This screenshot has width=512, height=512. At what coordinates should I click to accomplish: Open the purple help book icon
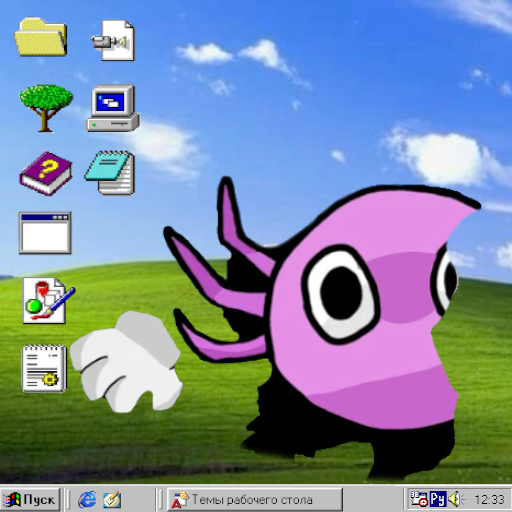coord(46,173)
